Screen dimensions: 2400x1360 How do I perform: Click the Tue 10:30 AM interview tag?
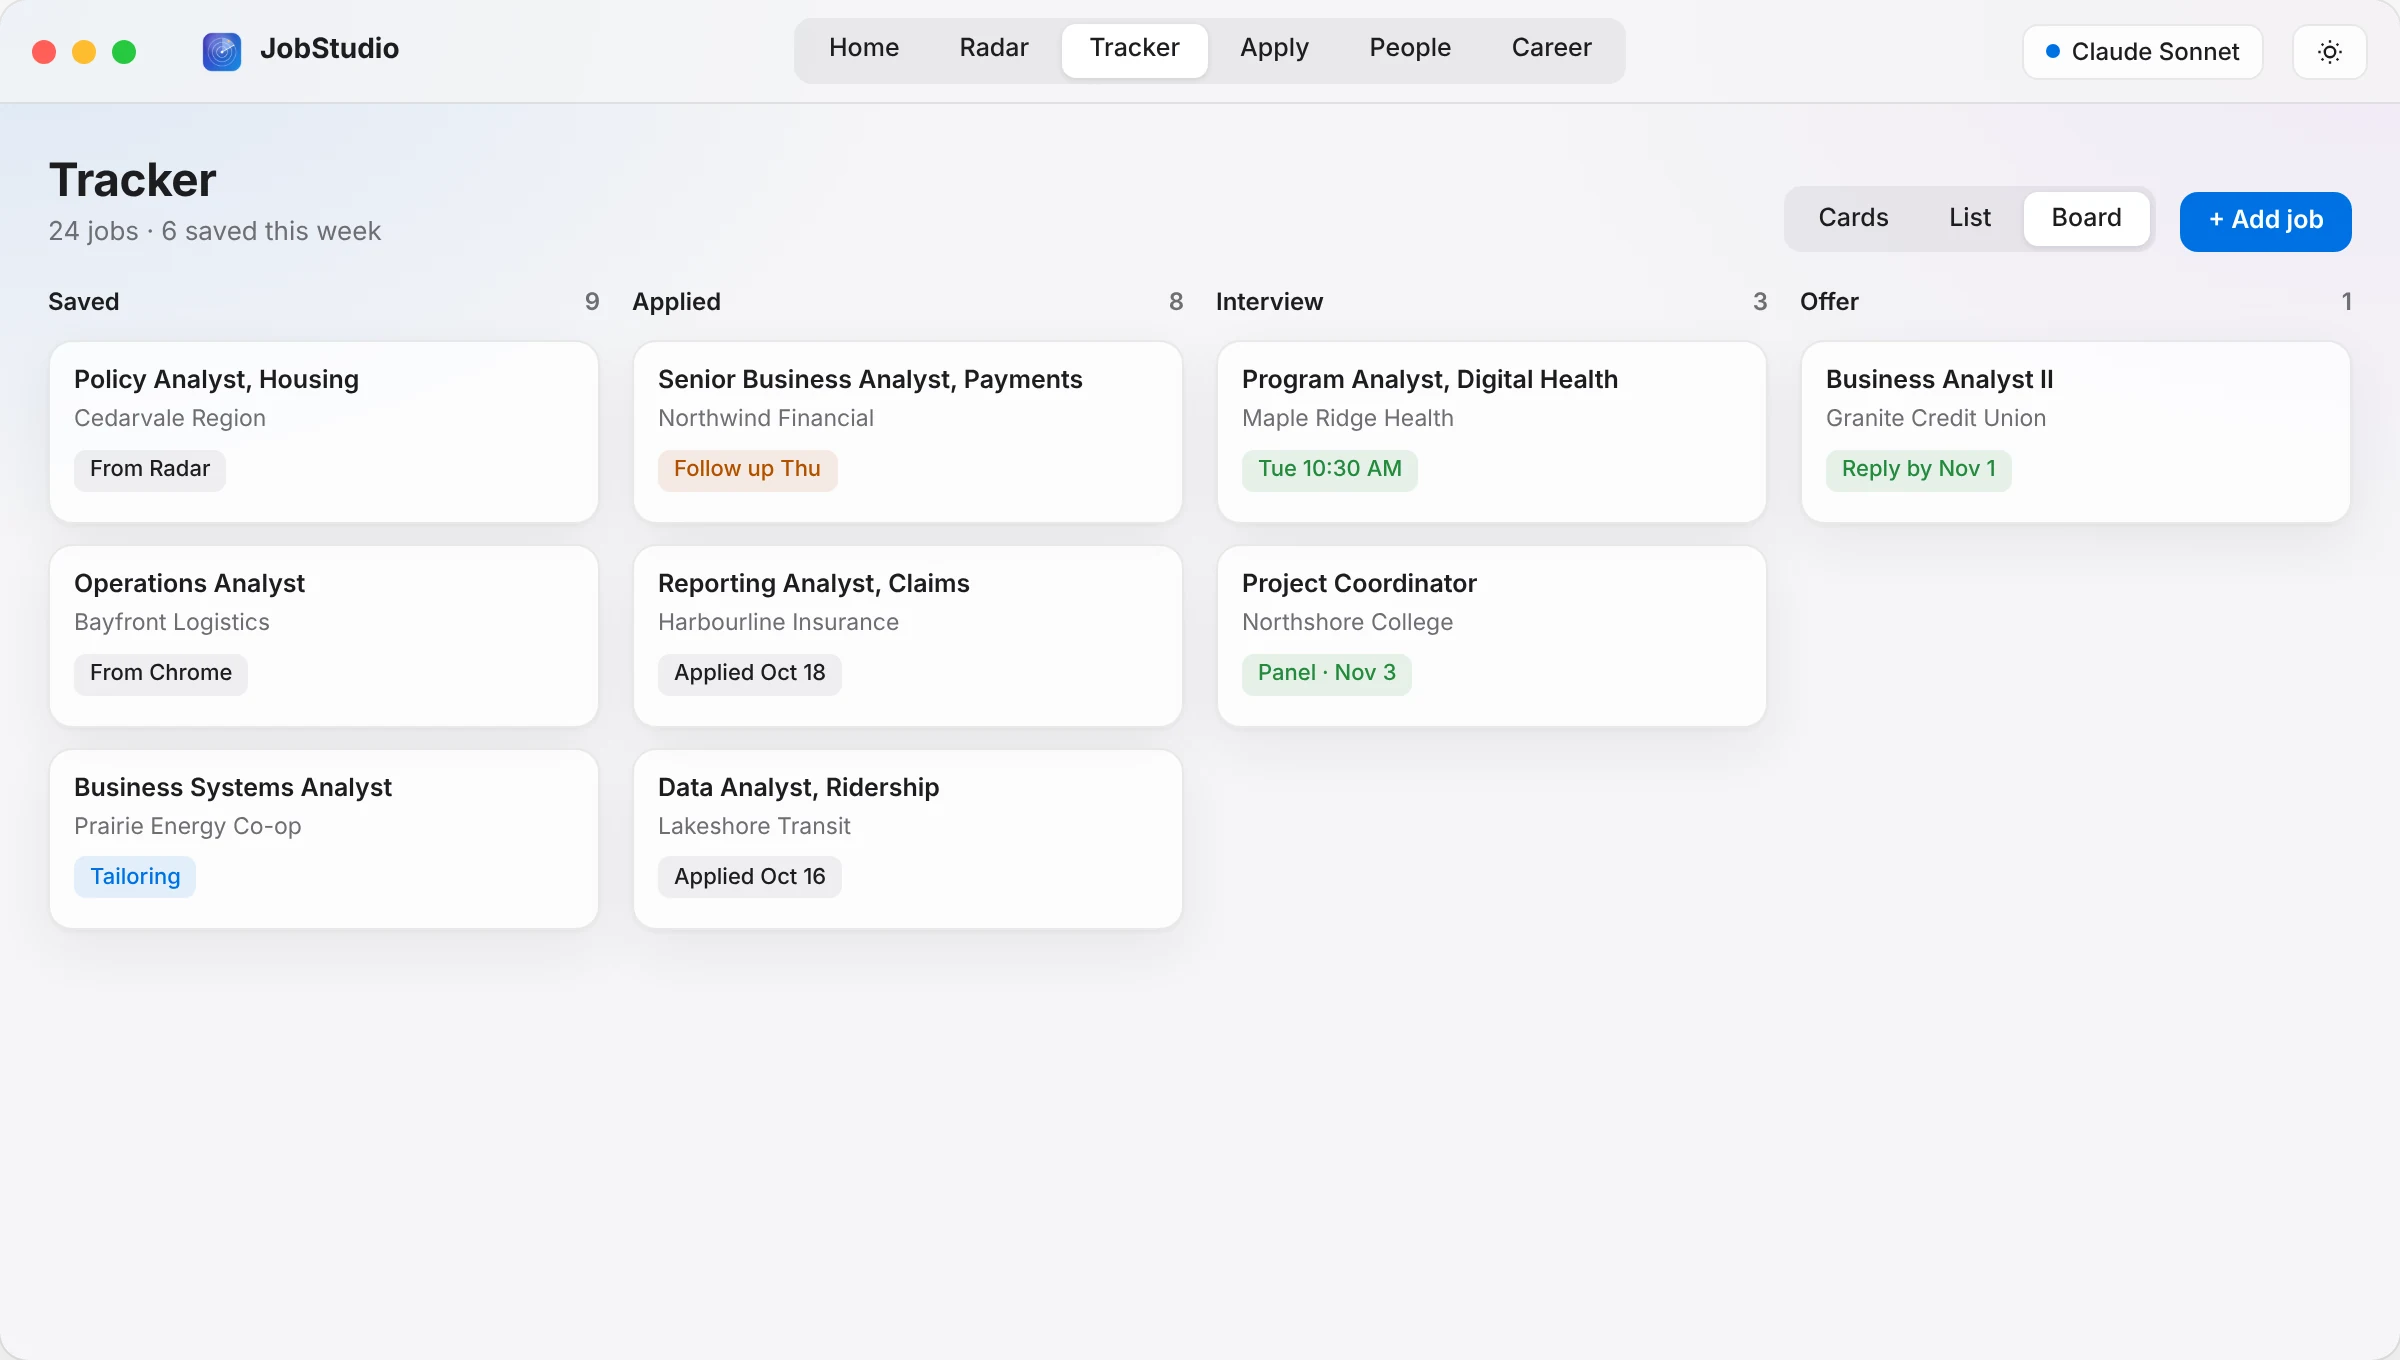point(1330,470)
